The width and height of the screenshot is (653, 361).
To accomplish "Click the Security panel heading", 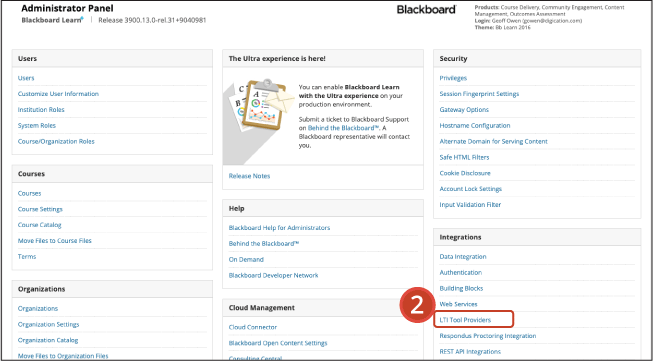I will point(453,59).
